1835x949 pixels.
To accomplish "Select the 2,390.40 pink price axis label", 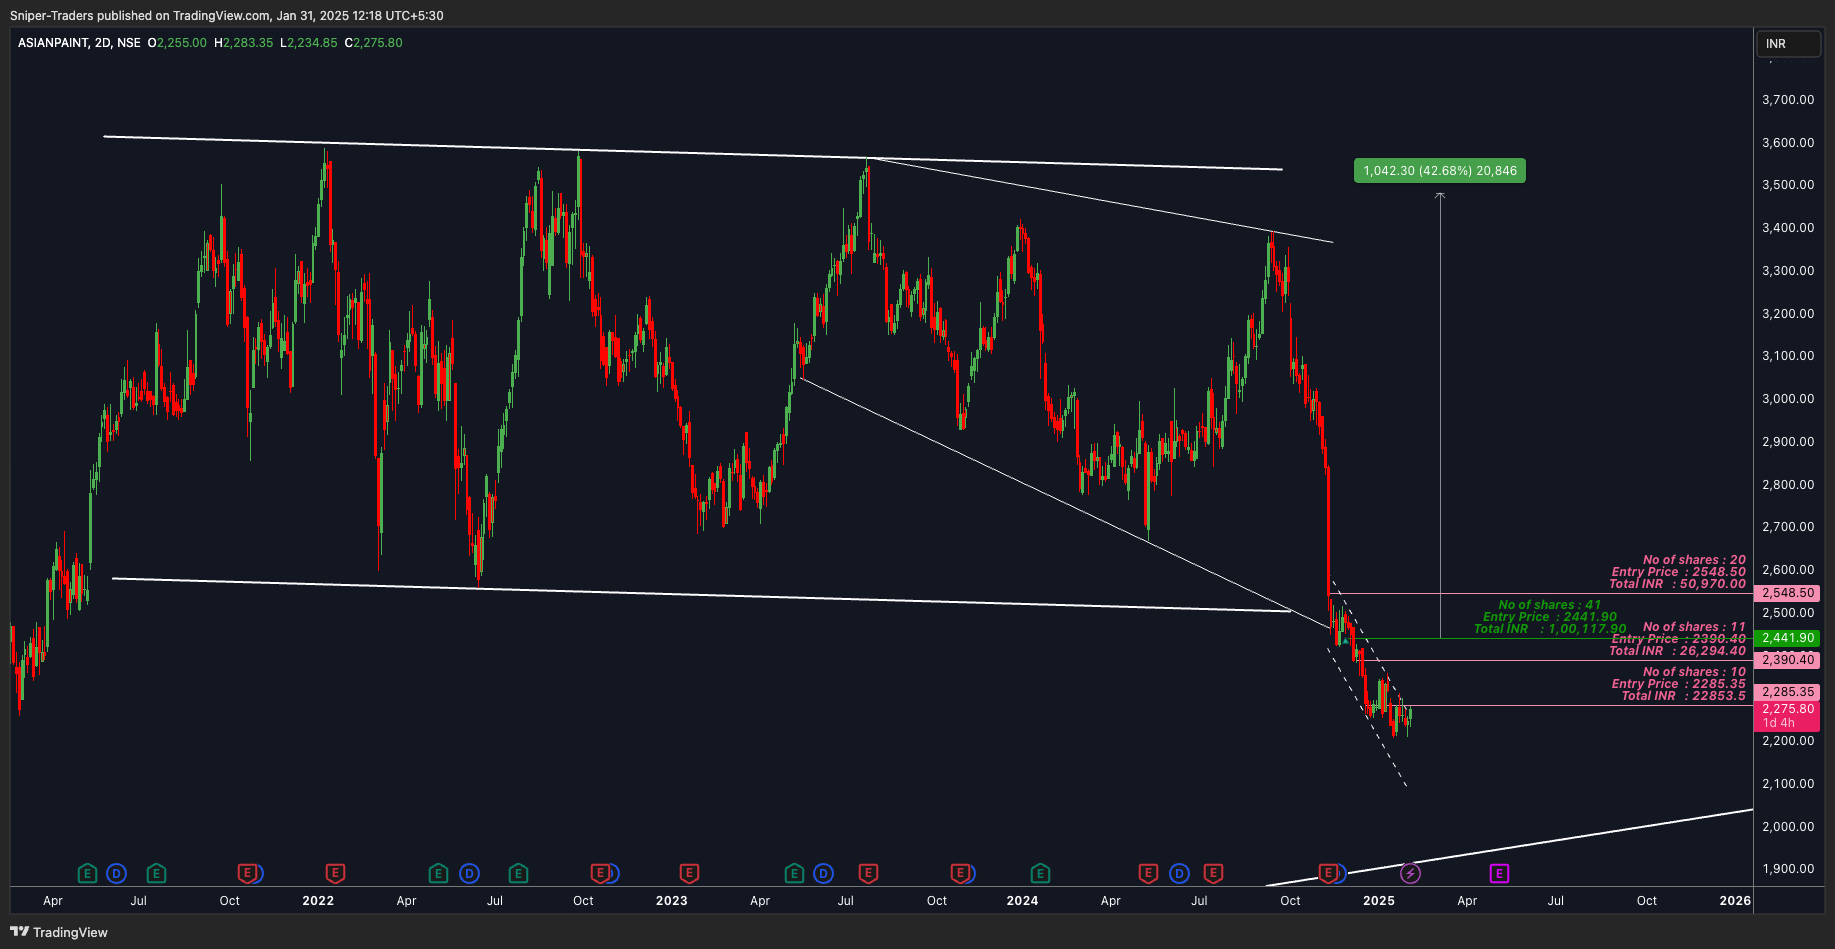I will click(1788, 660).
